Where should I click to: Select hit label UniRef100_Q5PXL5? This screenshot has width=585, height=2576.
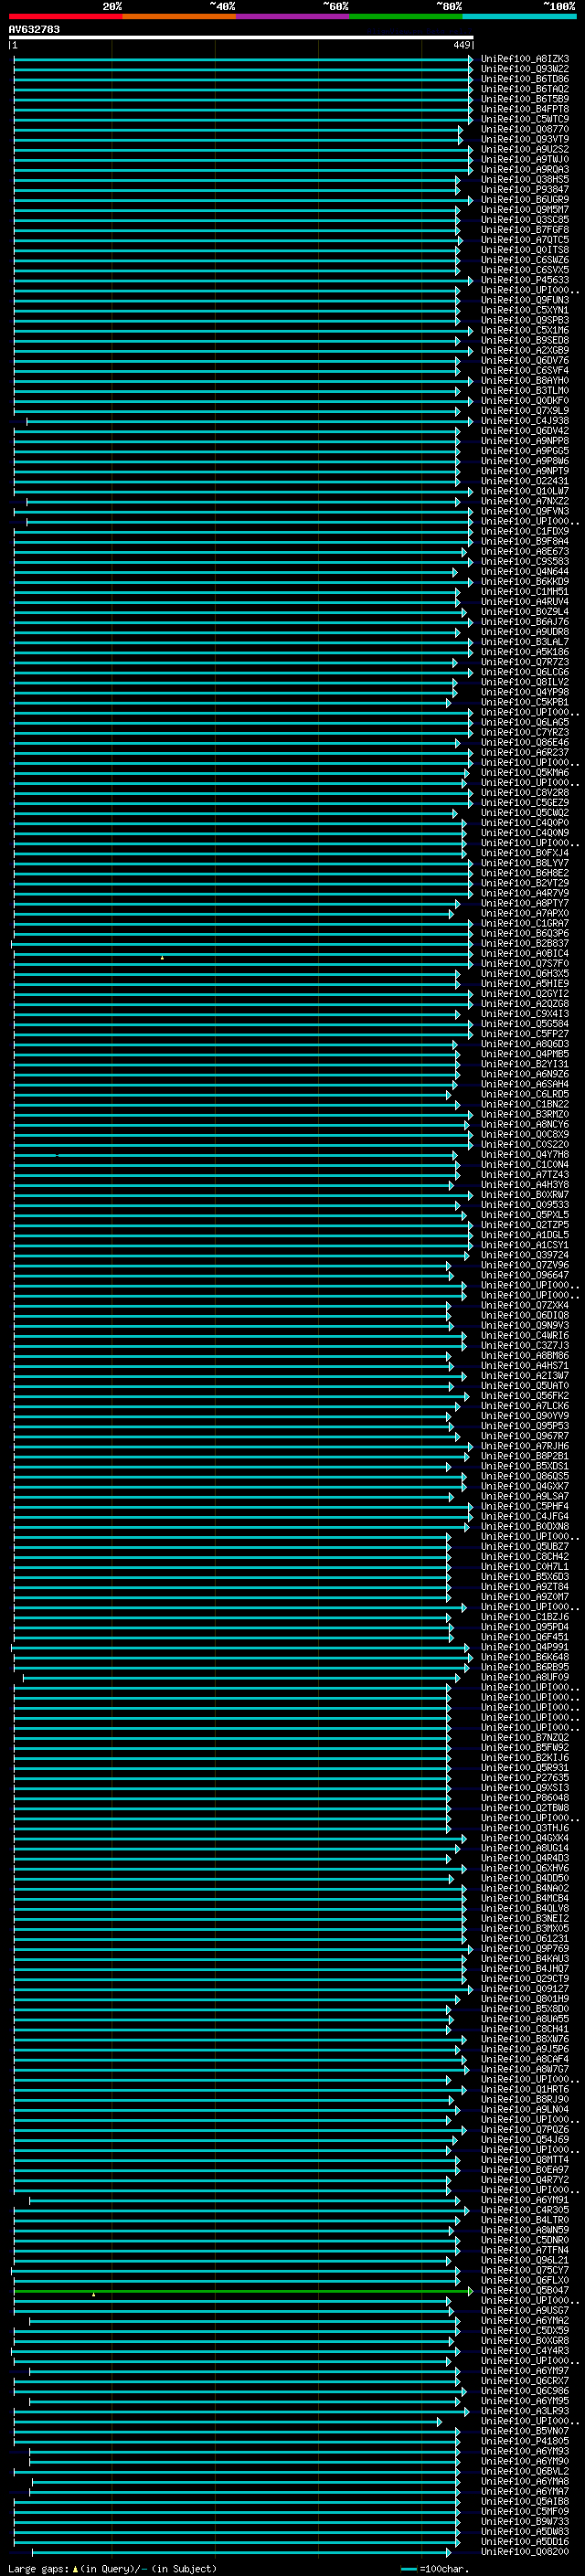pos(524,1215)
